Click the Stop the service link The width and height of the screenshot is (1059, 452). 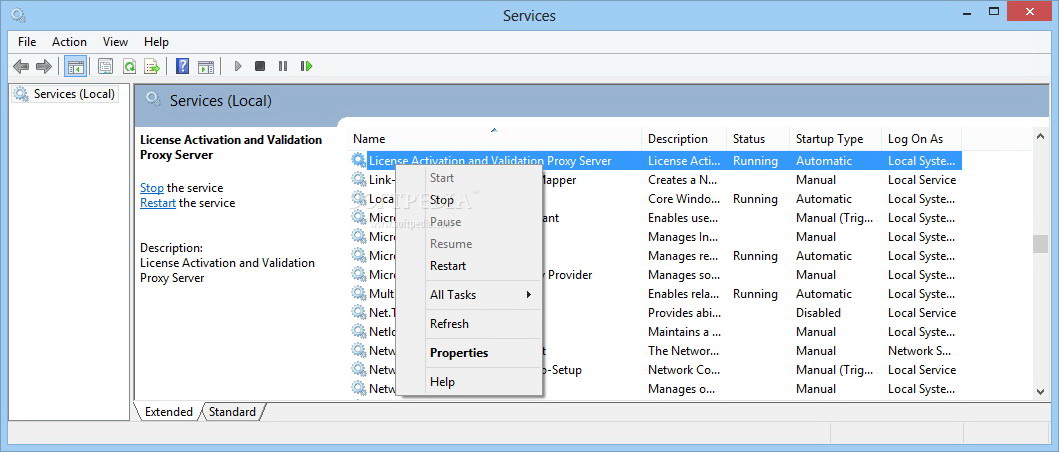tap(152, 188)
